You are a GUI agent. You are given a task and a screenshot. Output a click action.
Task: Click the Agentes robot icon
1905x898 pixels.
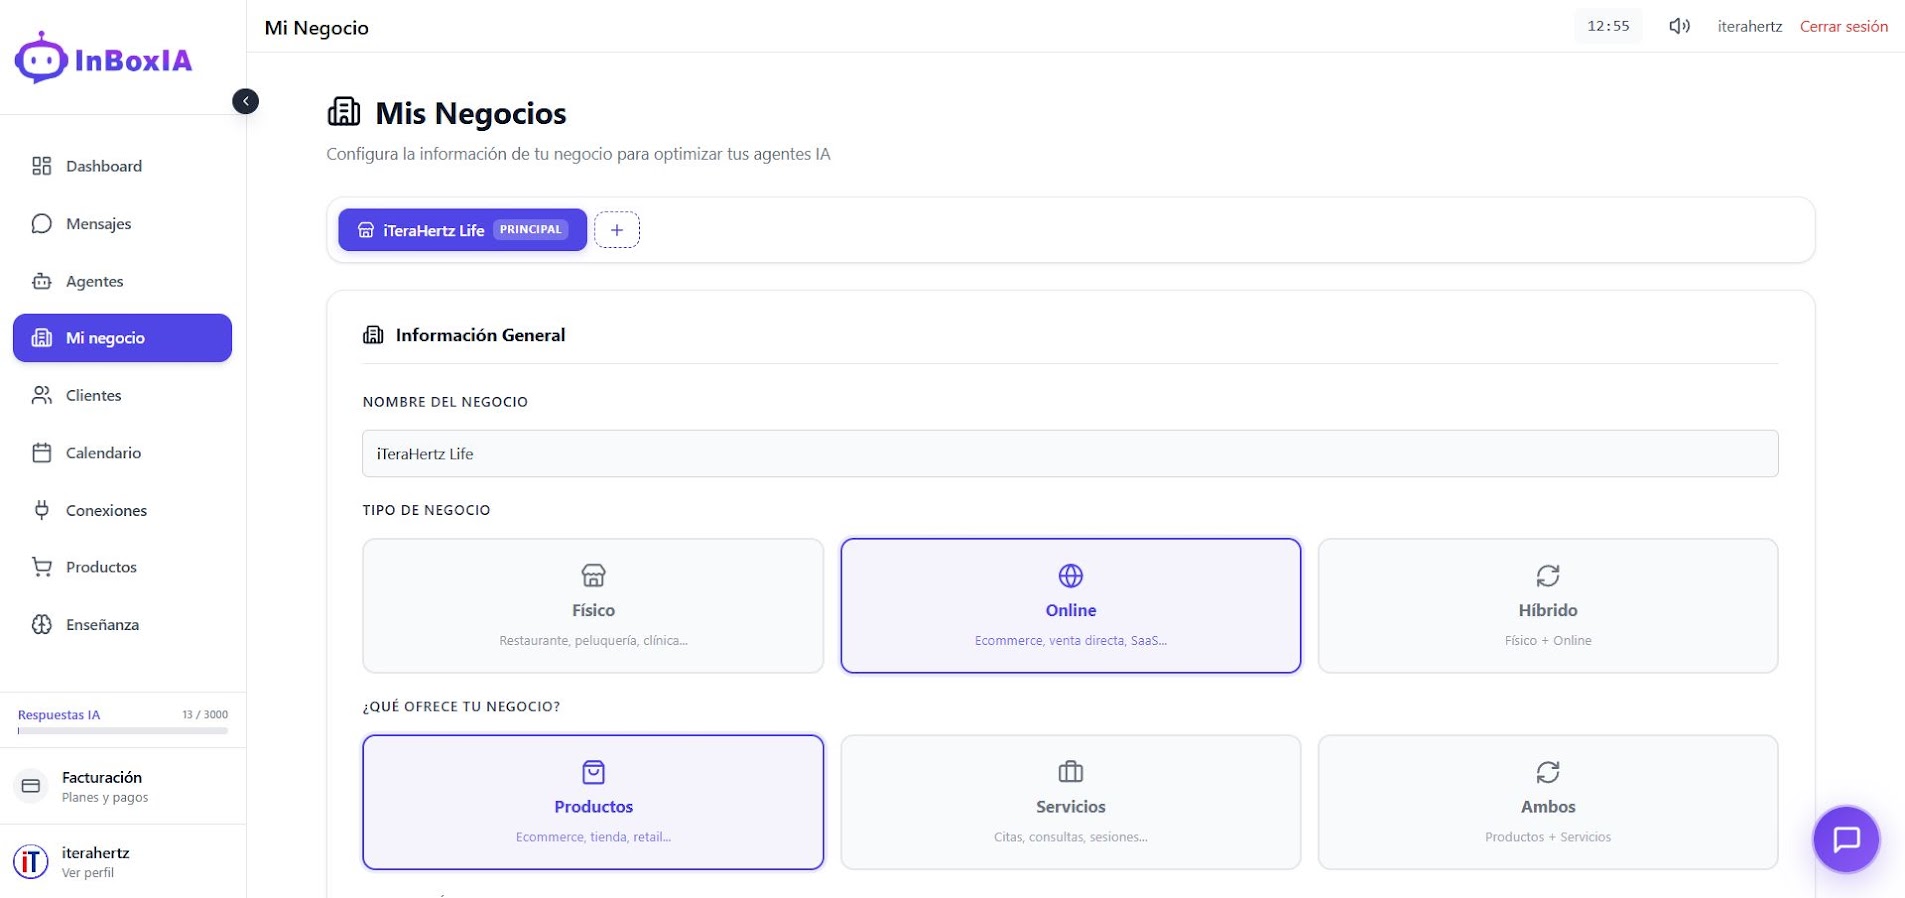(x=41, y=281)
